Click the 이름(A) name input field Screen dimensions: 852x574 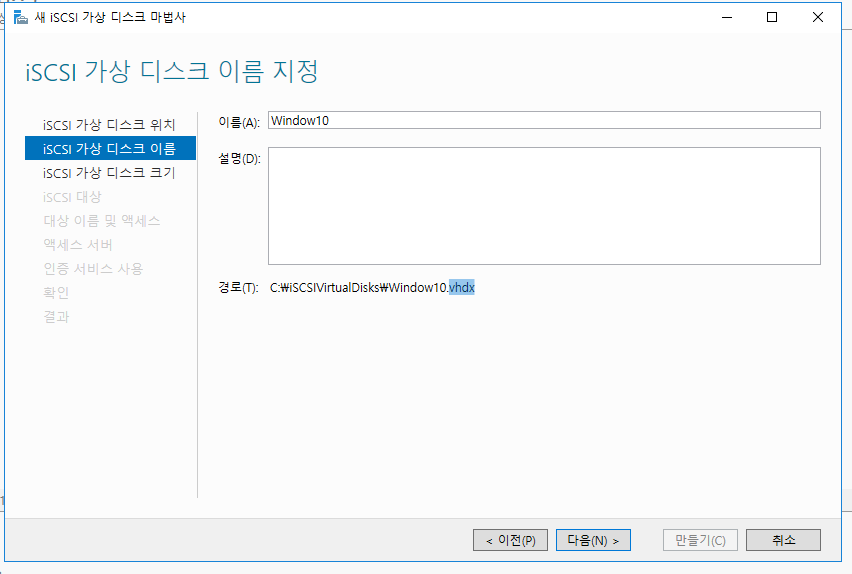tap(544, 120)
